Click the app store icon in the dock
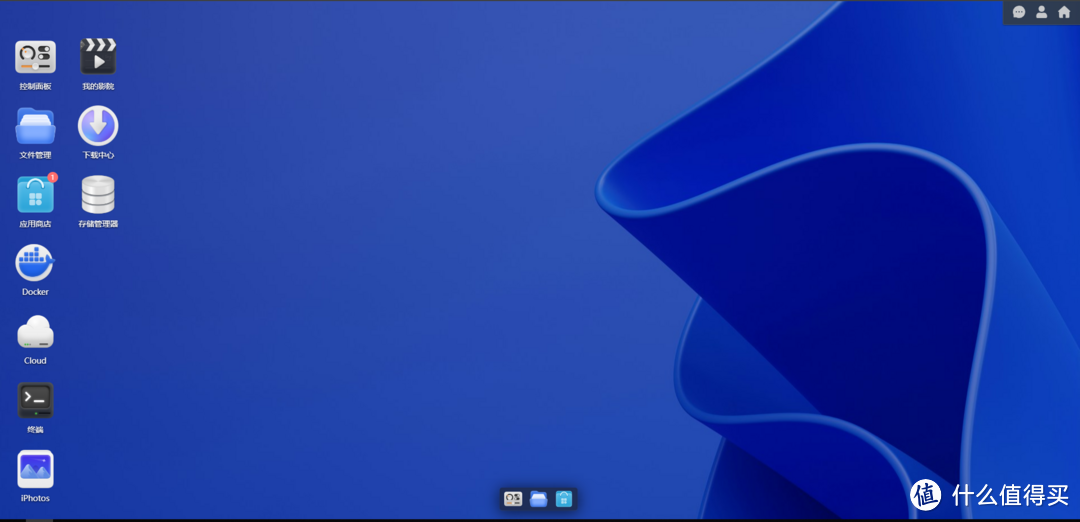The height and width of the screenshot is (522, 1080). pos(564,498)
